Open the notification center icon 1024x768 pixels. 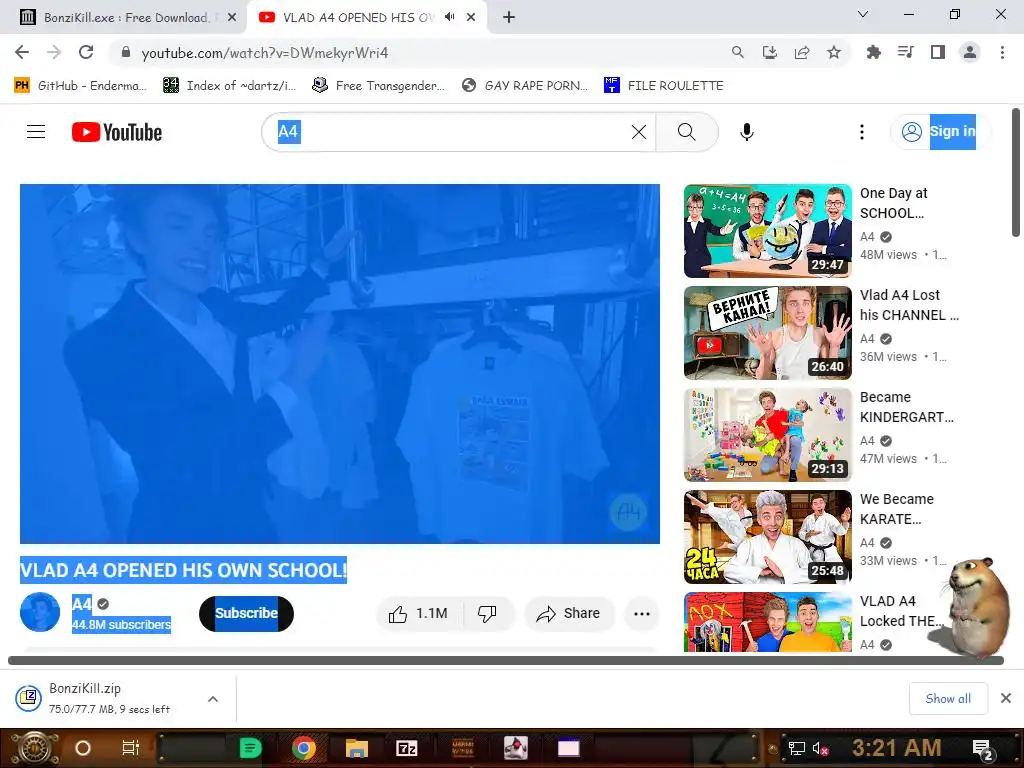click(x=983, y=749)
